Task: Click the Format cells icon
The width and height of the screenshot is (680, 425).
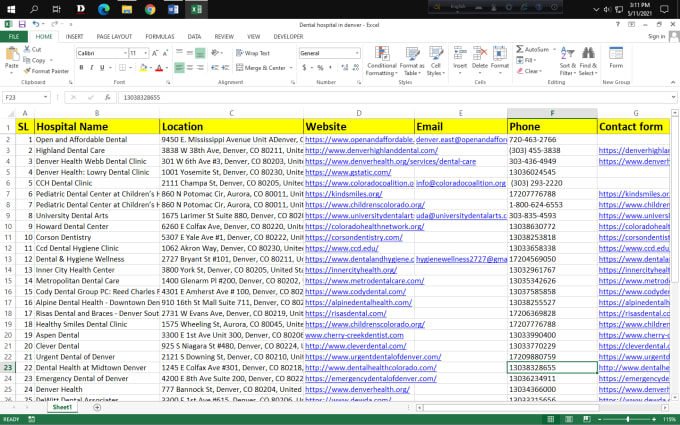Action: coord(500,53)
